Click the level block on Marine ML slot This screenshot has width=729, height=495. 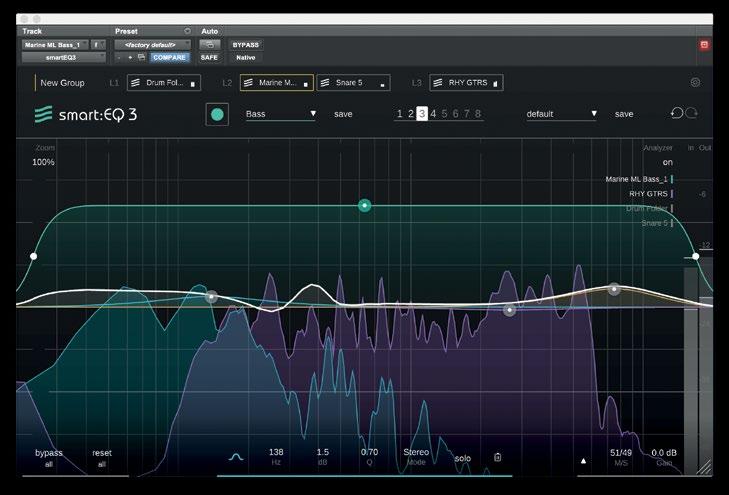tap(305, 84)
